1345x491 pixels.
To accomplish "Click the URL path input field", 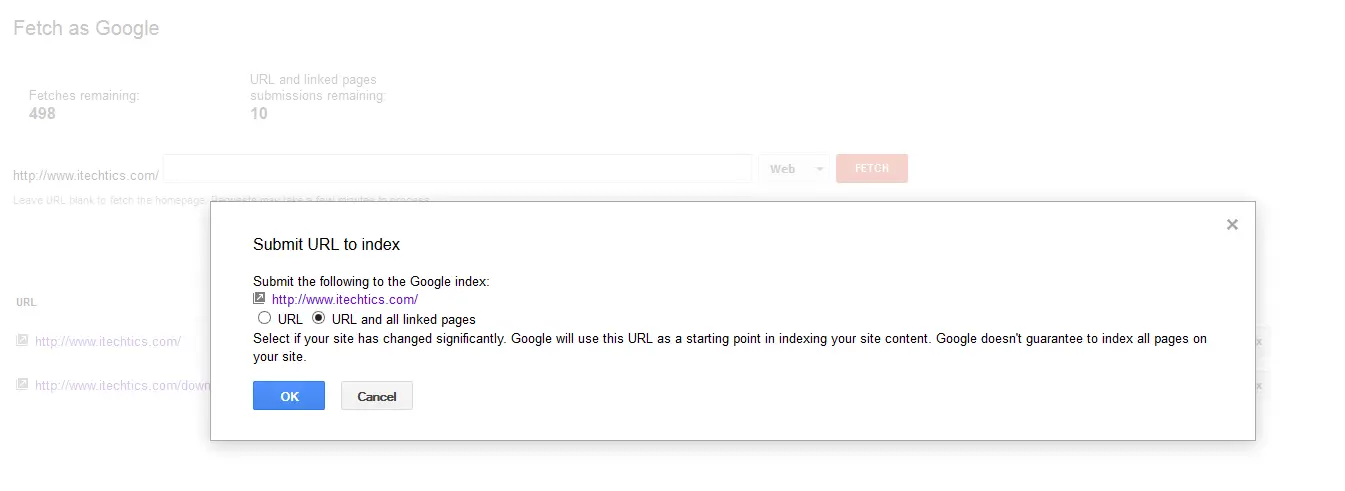I will pos(457,168).
